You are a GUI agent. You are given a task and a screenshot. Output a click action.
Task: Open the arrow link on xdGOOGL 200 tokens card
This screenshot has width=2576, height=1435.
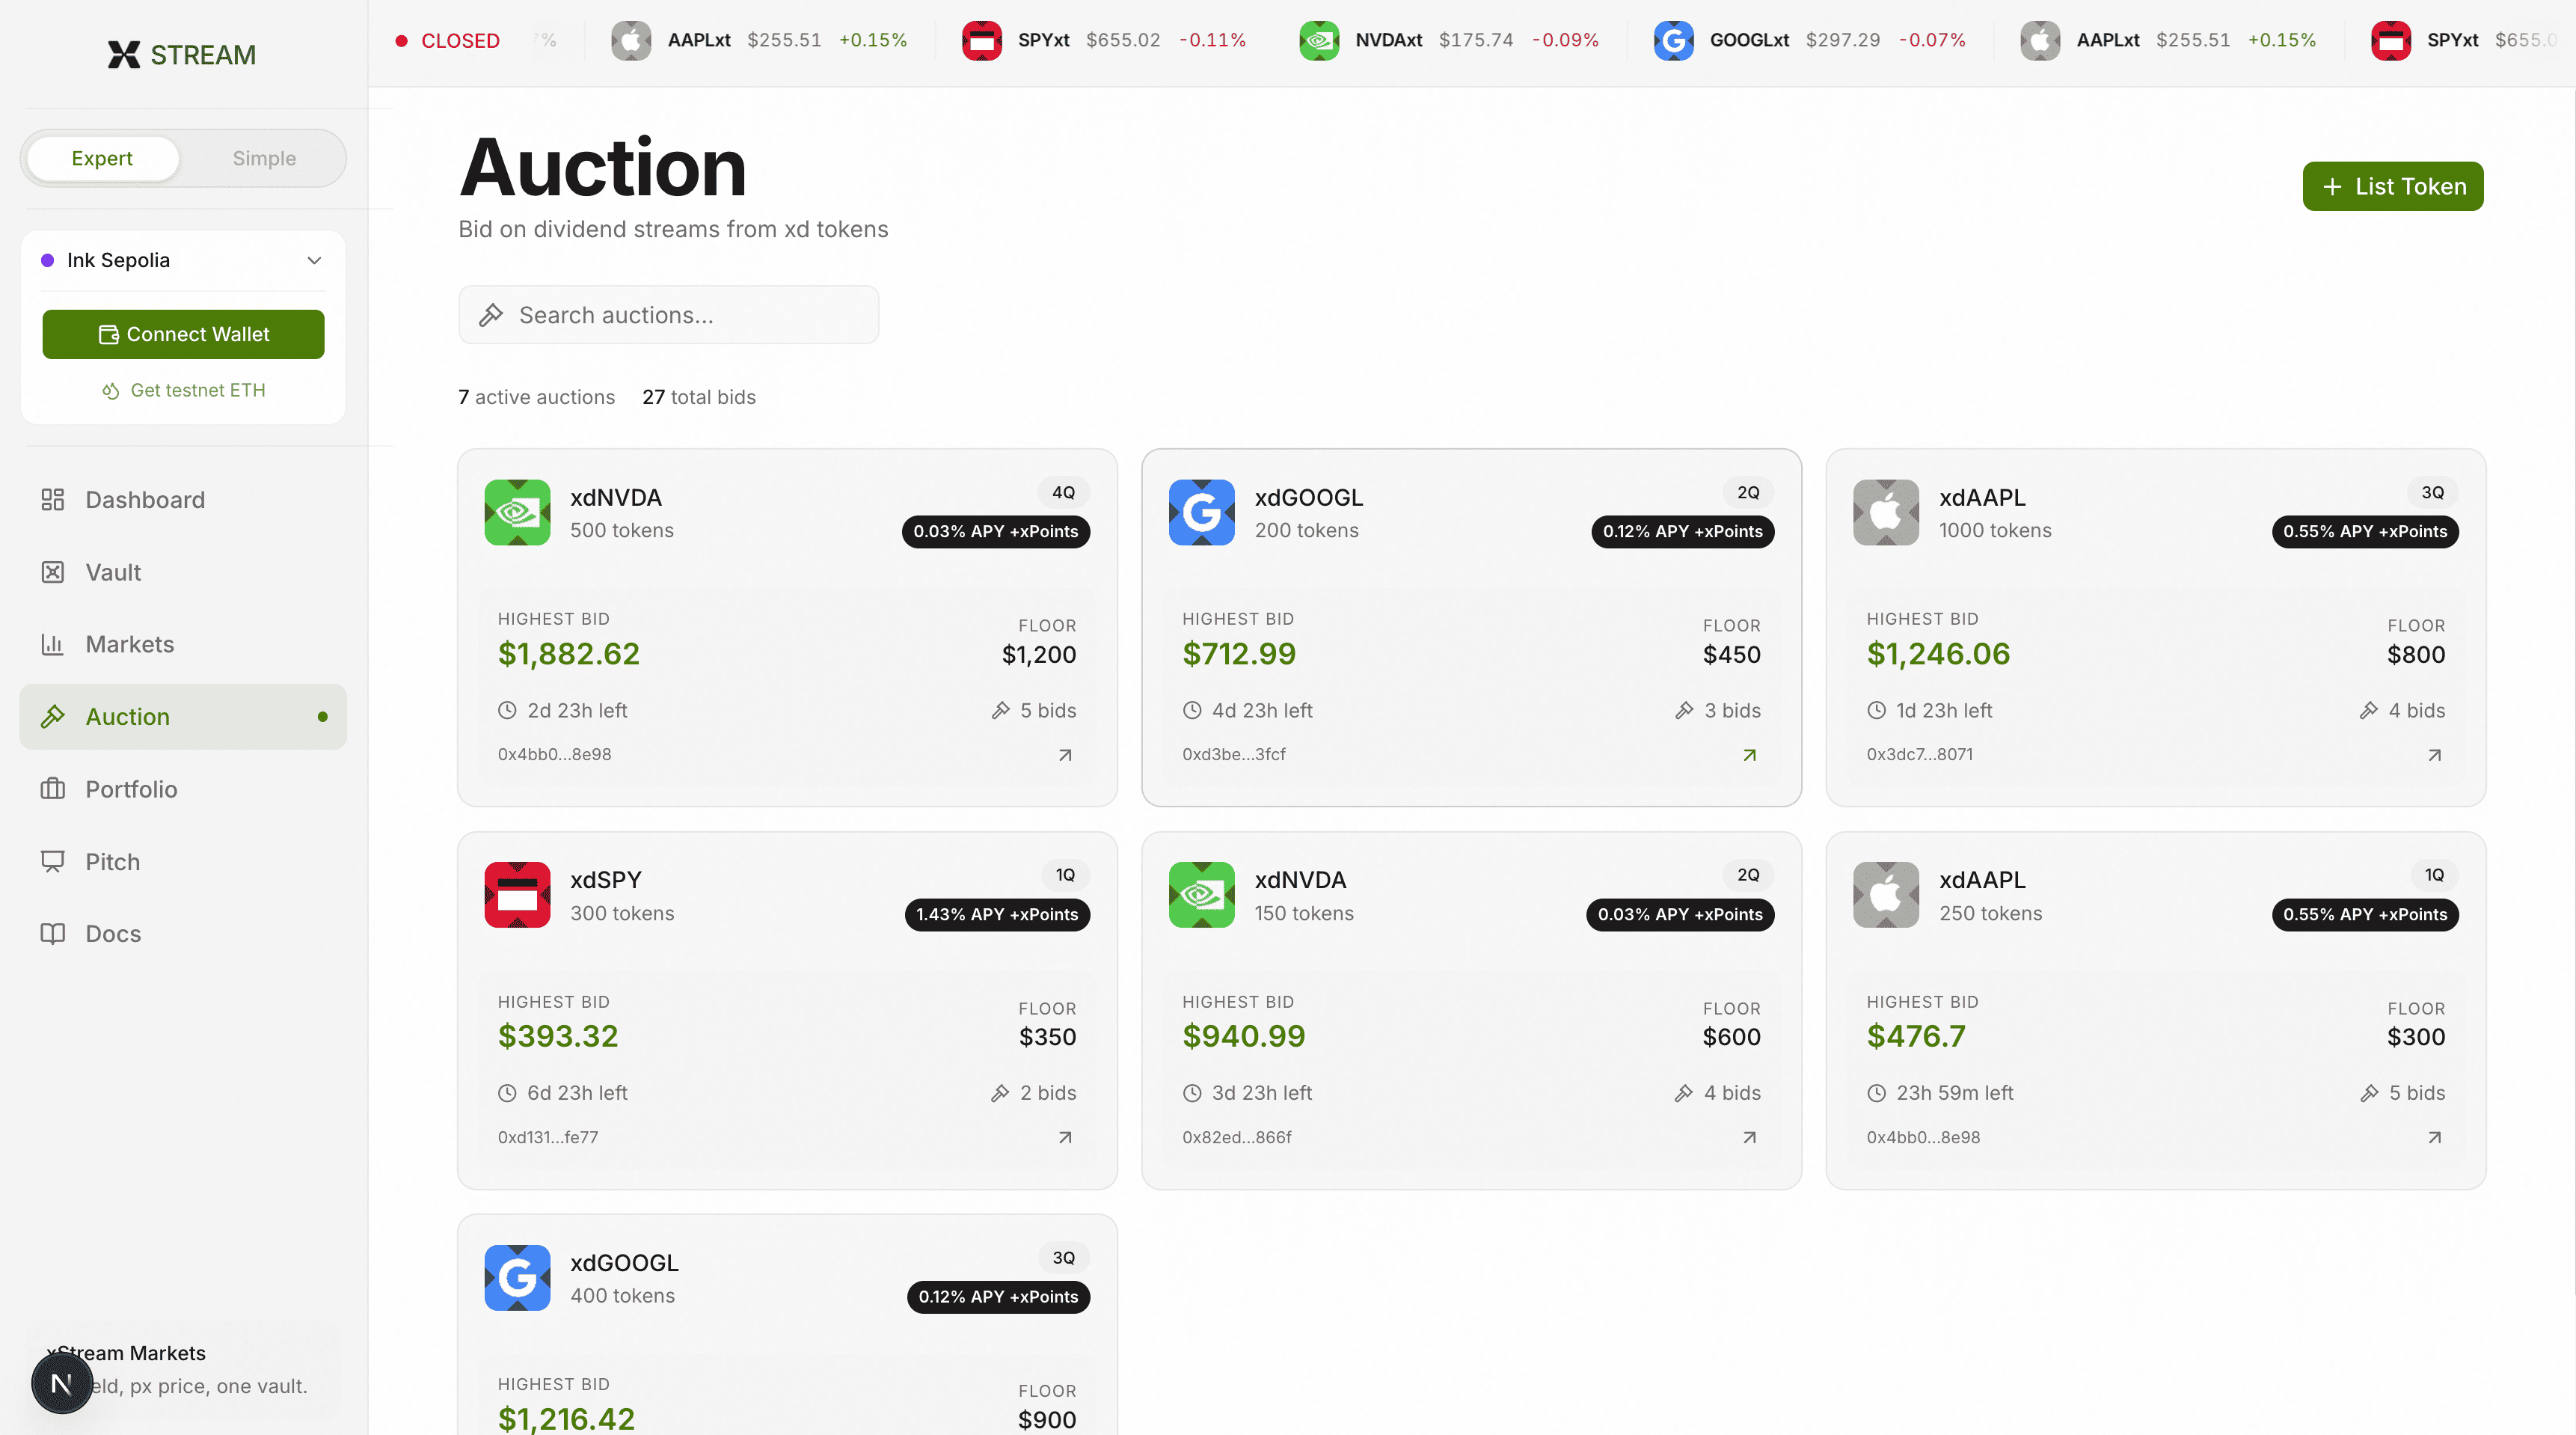click(1749, 755)
